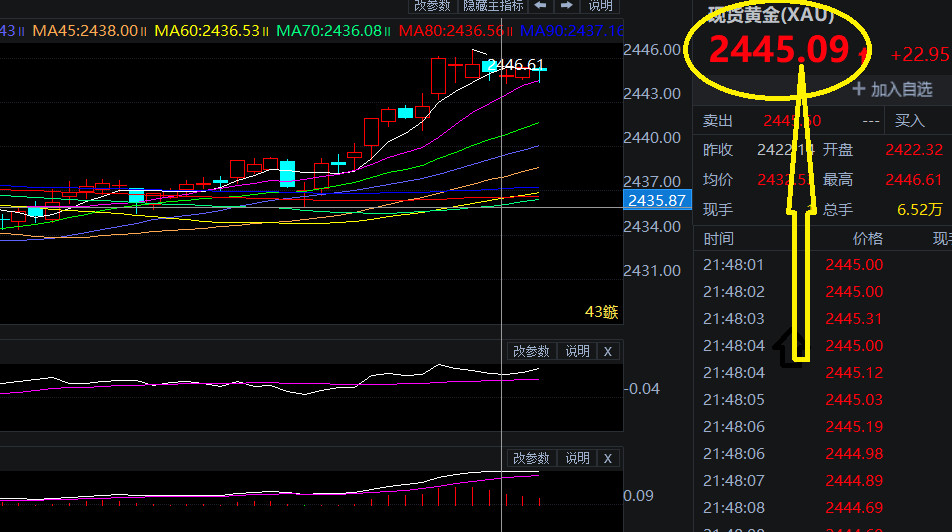Click the MA60 pause marker icon

[265, 31]
